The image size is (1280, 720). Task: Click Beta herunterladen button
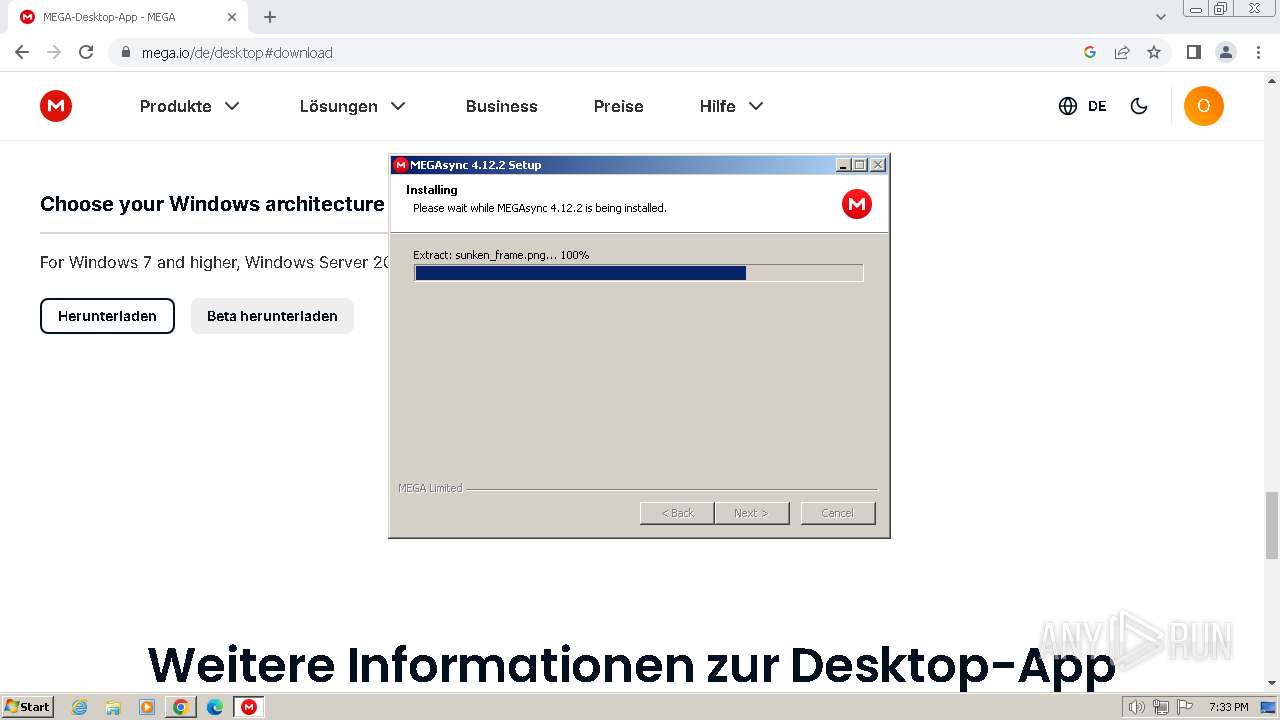[x=272, y=316]
